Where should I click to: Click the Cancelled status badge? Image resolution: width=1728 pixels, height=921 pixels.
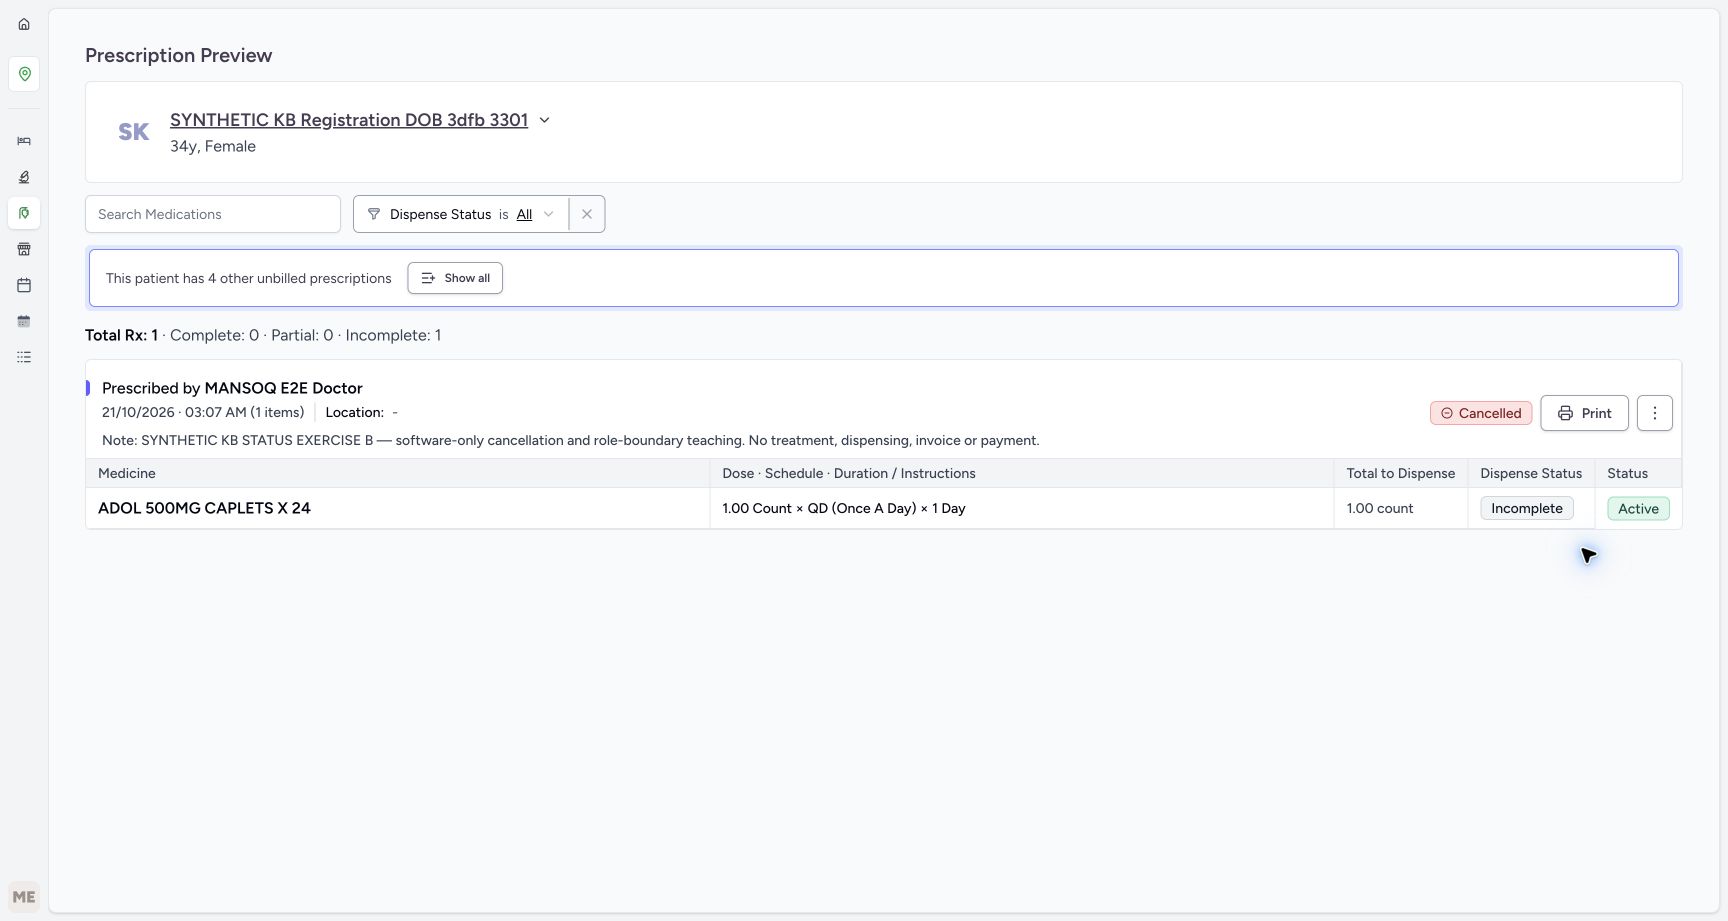[x=1481, y=413]
